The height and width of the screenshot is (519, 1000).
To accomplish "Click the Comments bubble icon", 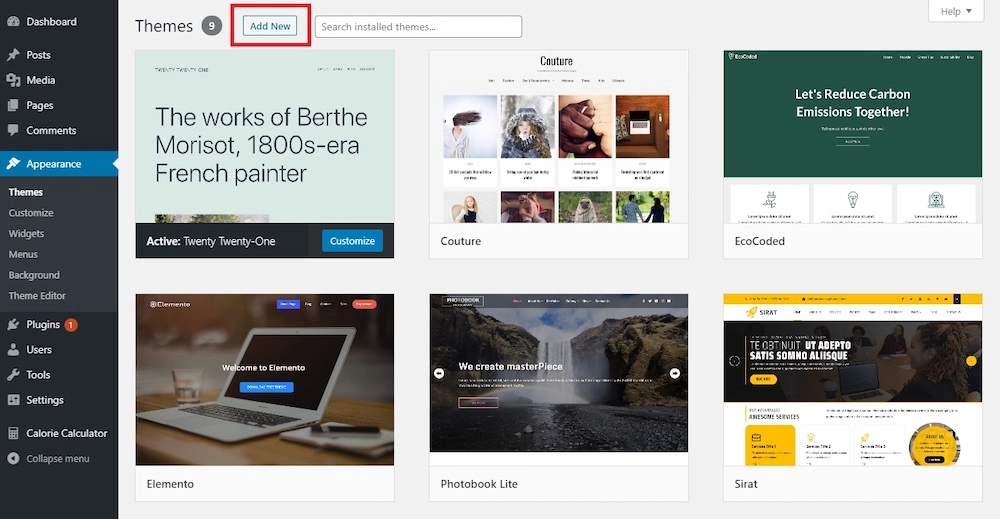I will pyautogui.click(x=13, y=130).
